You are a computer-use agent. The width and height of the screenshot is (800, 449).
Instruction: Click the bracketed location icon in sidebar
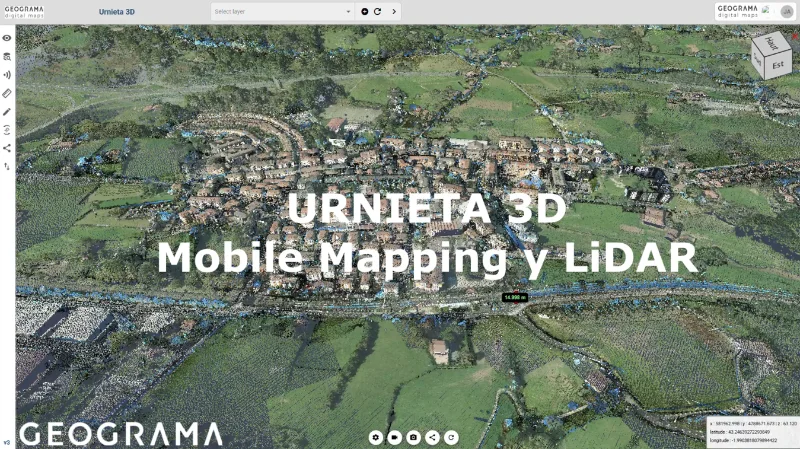7,130
